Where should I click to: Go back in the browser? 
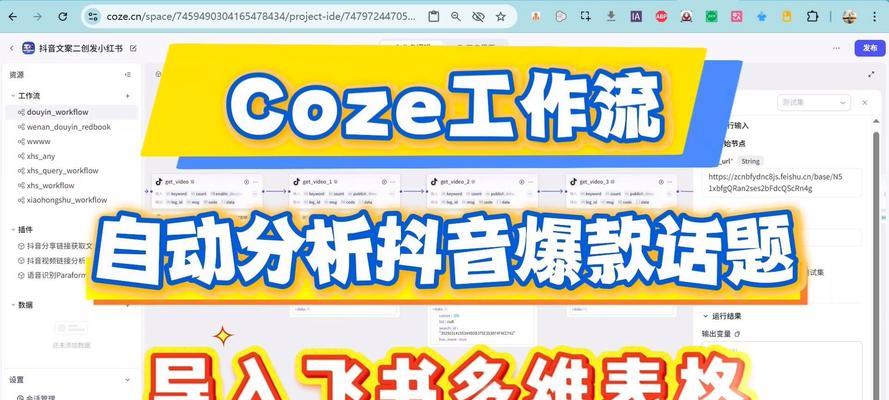click(x=12, y=17)
